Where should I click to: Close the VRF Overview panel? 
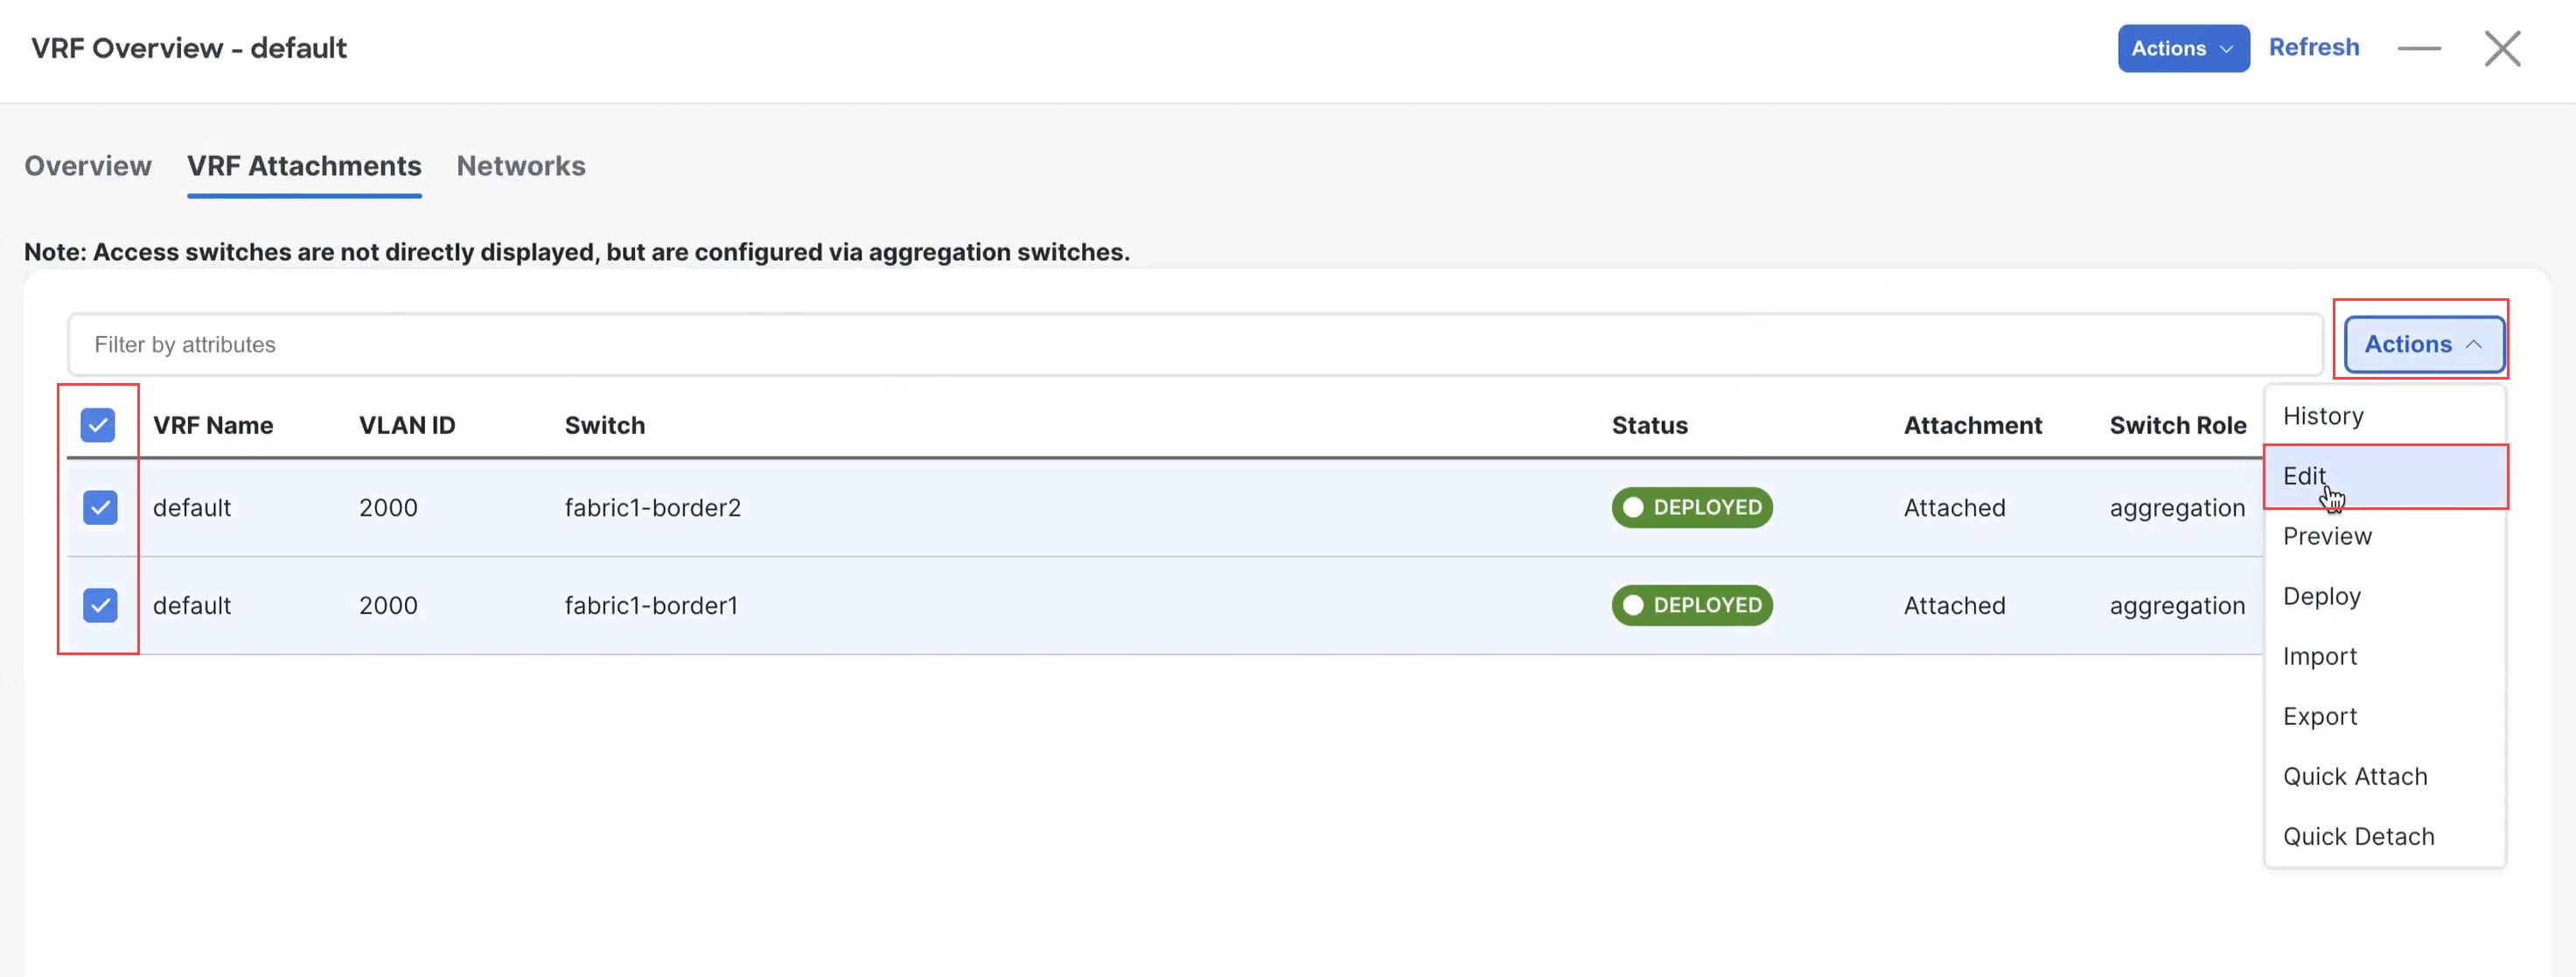click(x=2502, y=48)
